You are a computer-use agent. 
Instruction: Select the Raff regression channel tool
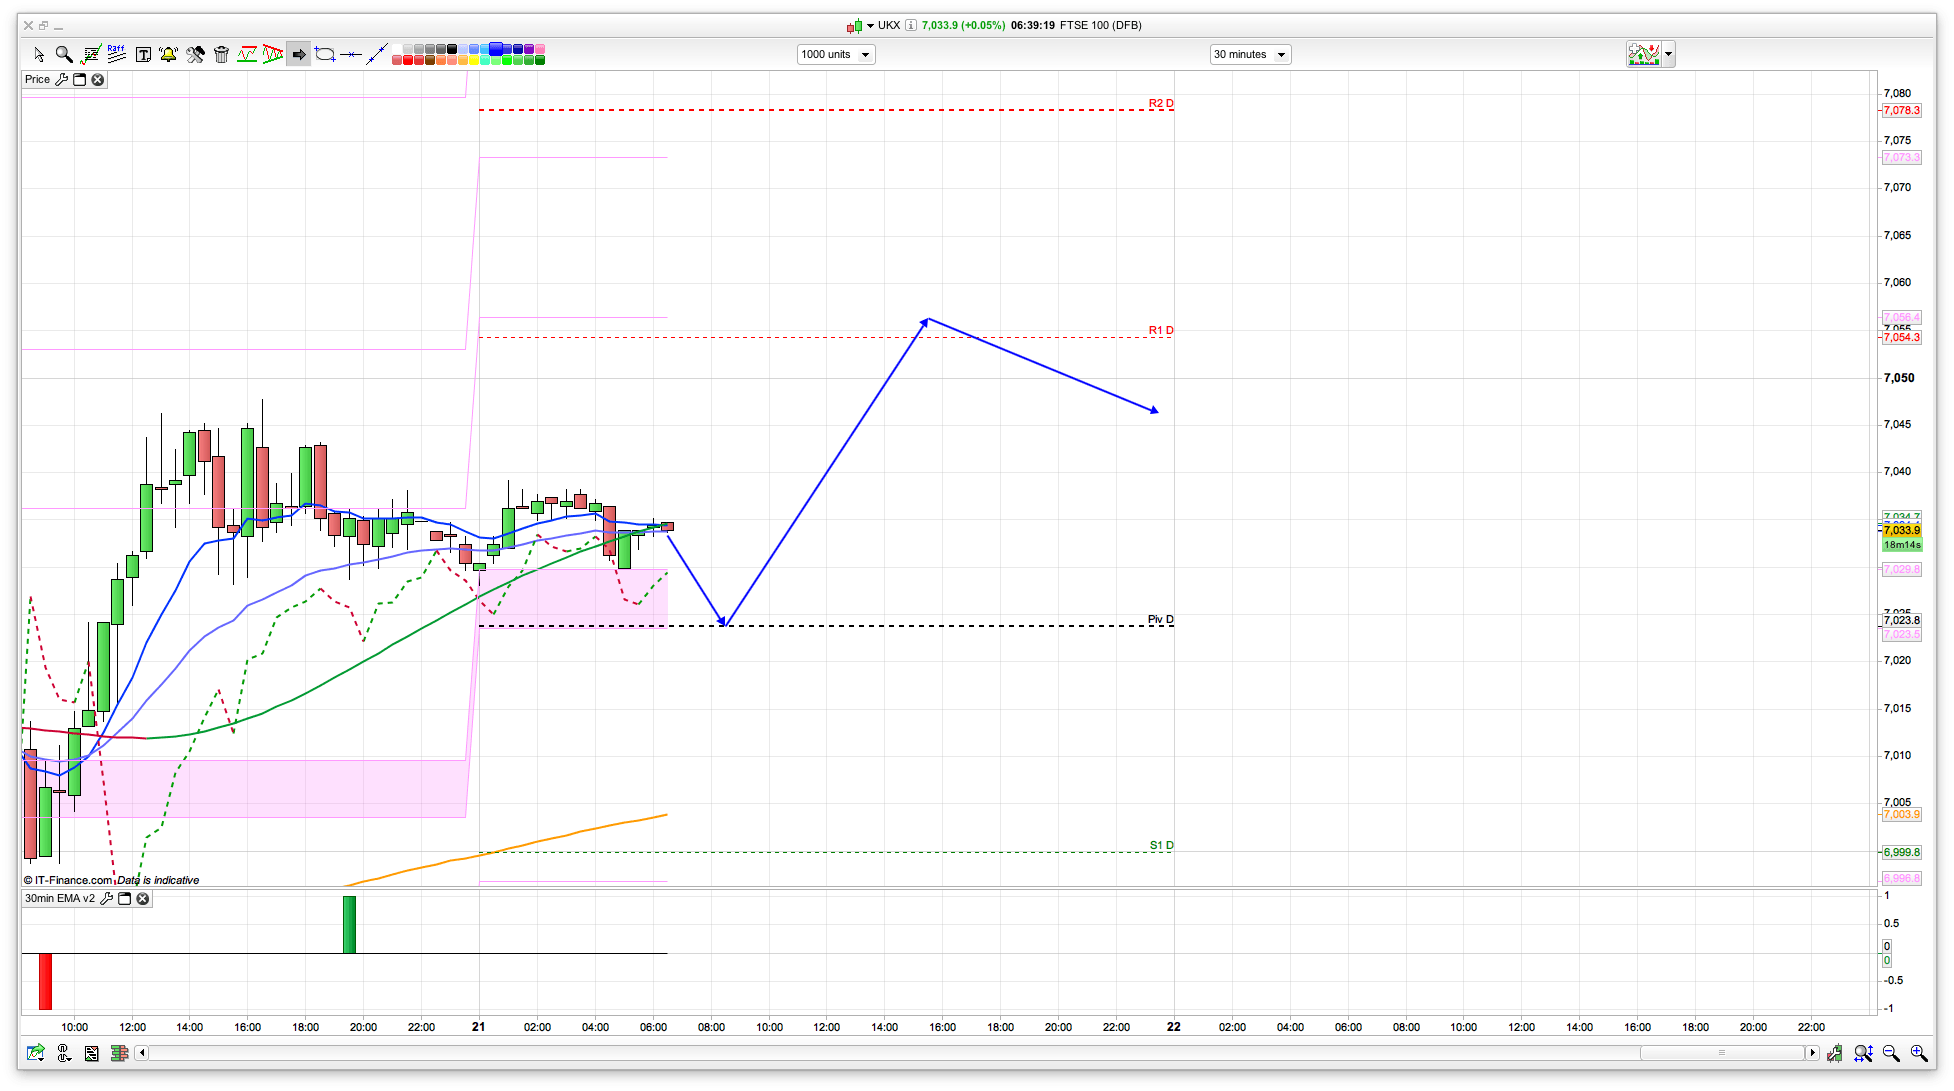[116, 54]
